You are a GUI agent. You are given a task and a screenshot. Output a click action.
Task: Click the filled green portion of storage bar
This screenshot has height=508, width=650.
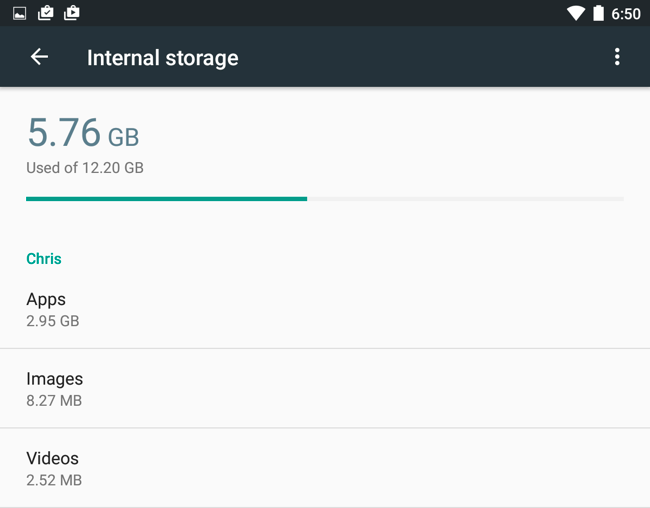coord(166,199)
